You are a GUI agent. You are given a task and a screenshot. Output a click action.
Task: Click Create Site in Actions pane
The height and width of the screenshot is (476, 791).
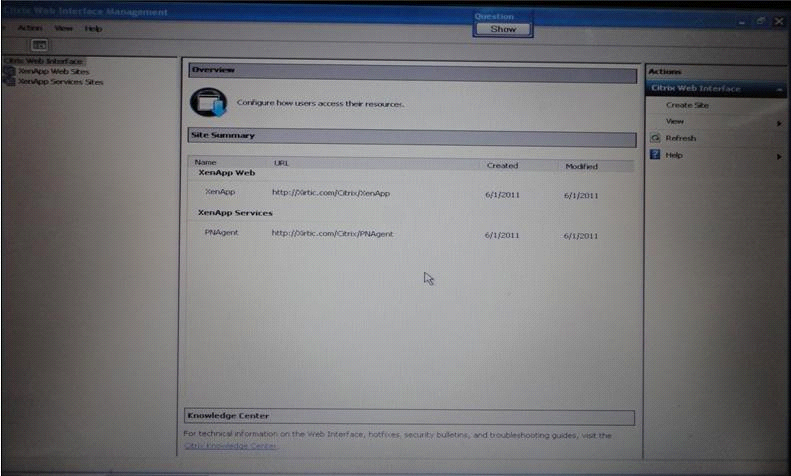pos(687,105)
